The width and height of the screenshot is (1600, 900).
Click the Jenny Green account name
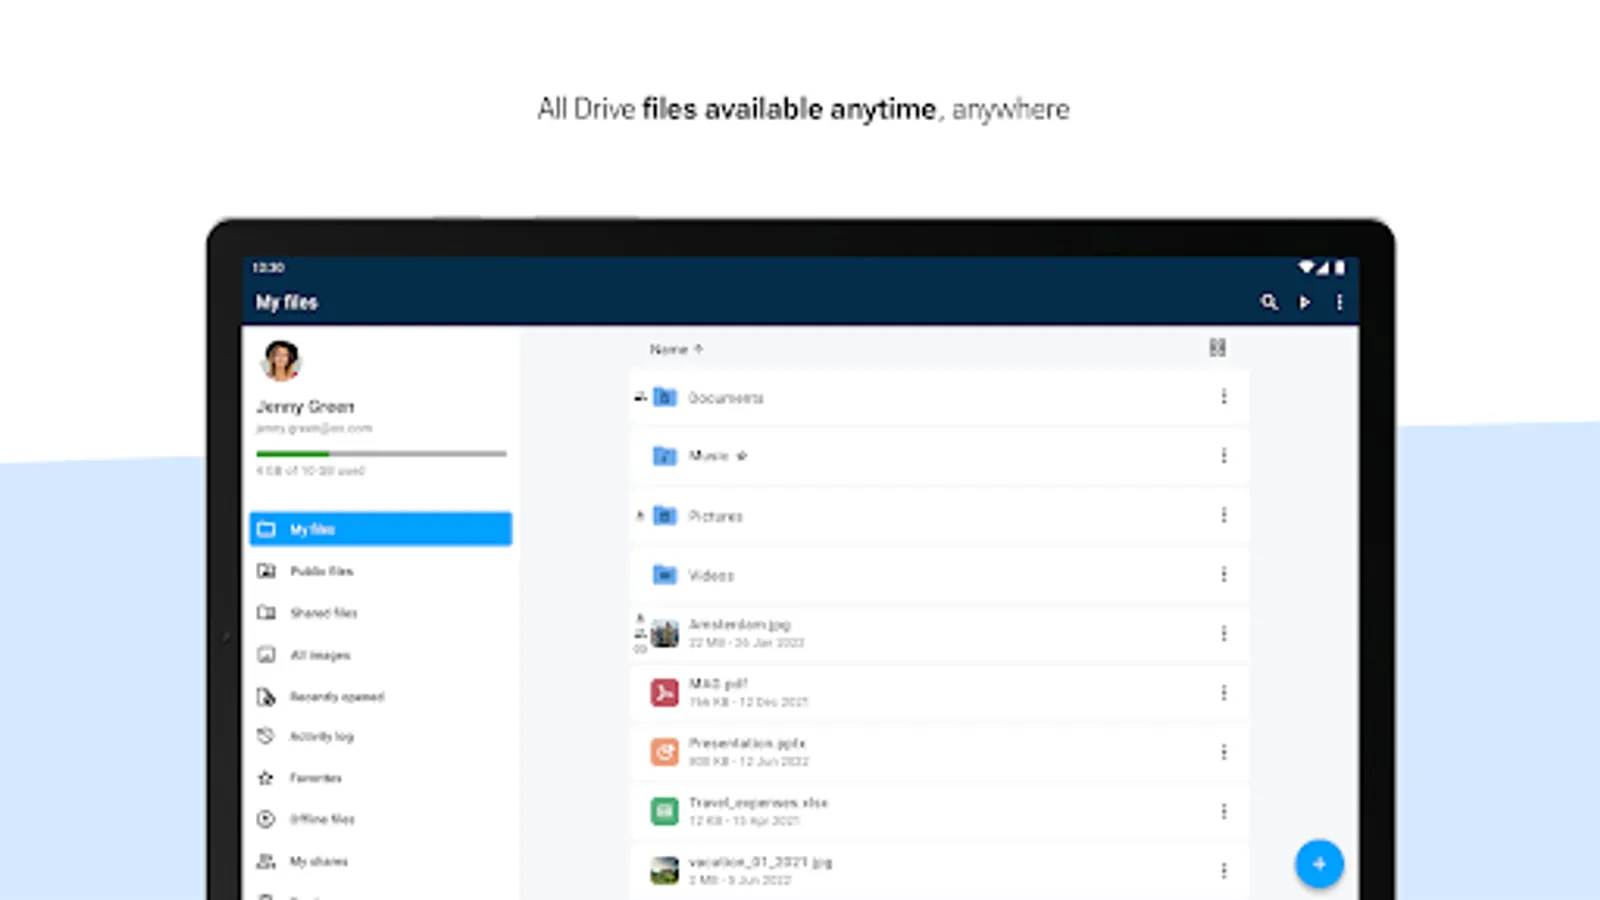[x=306, y=406]
